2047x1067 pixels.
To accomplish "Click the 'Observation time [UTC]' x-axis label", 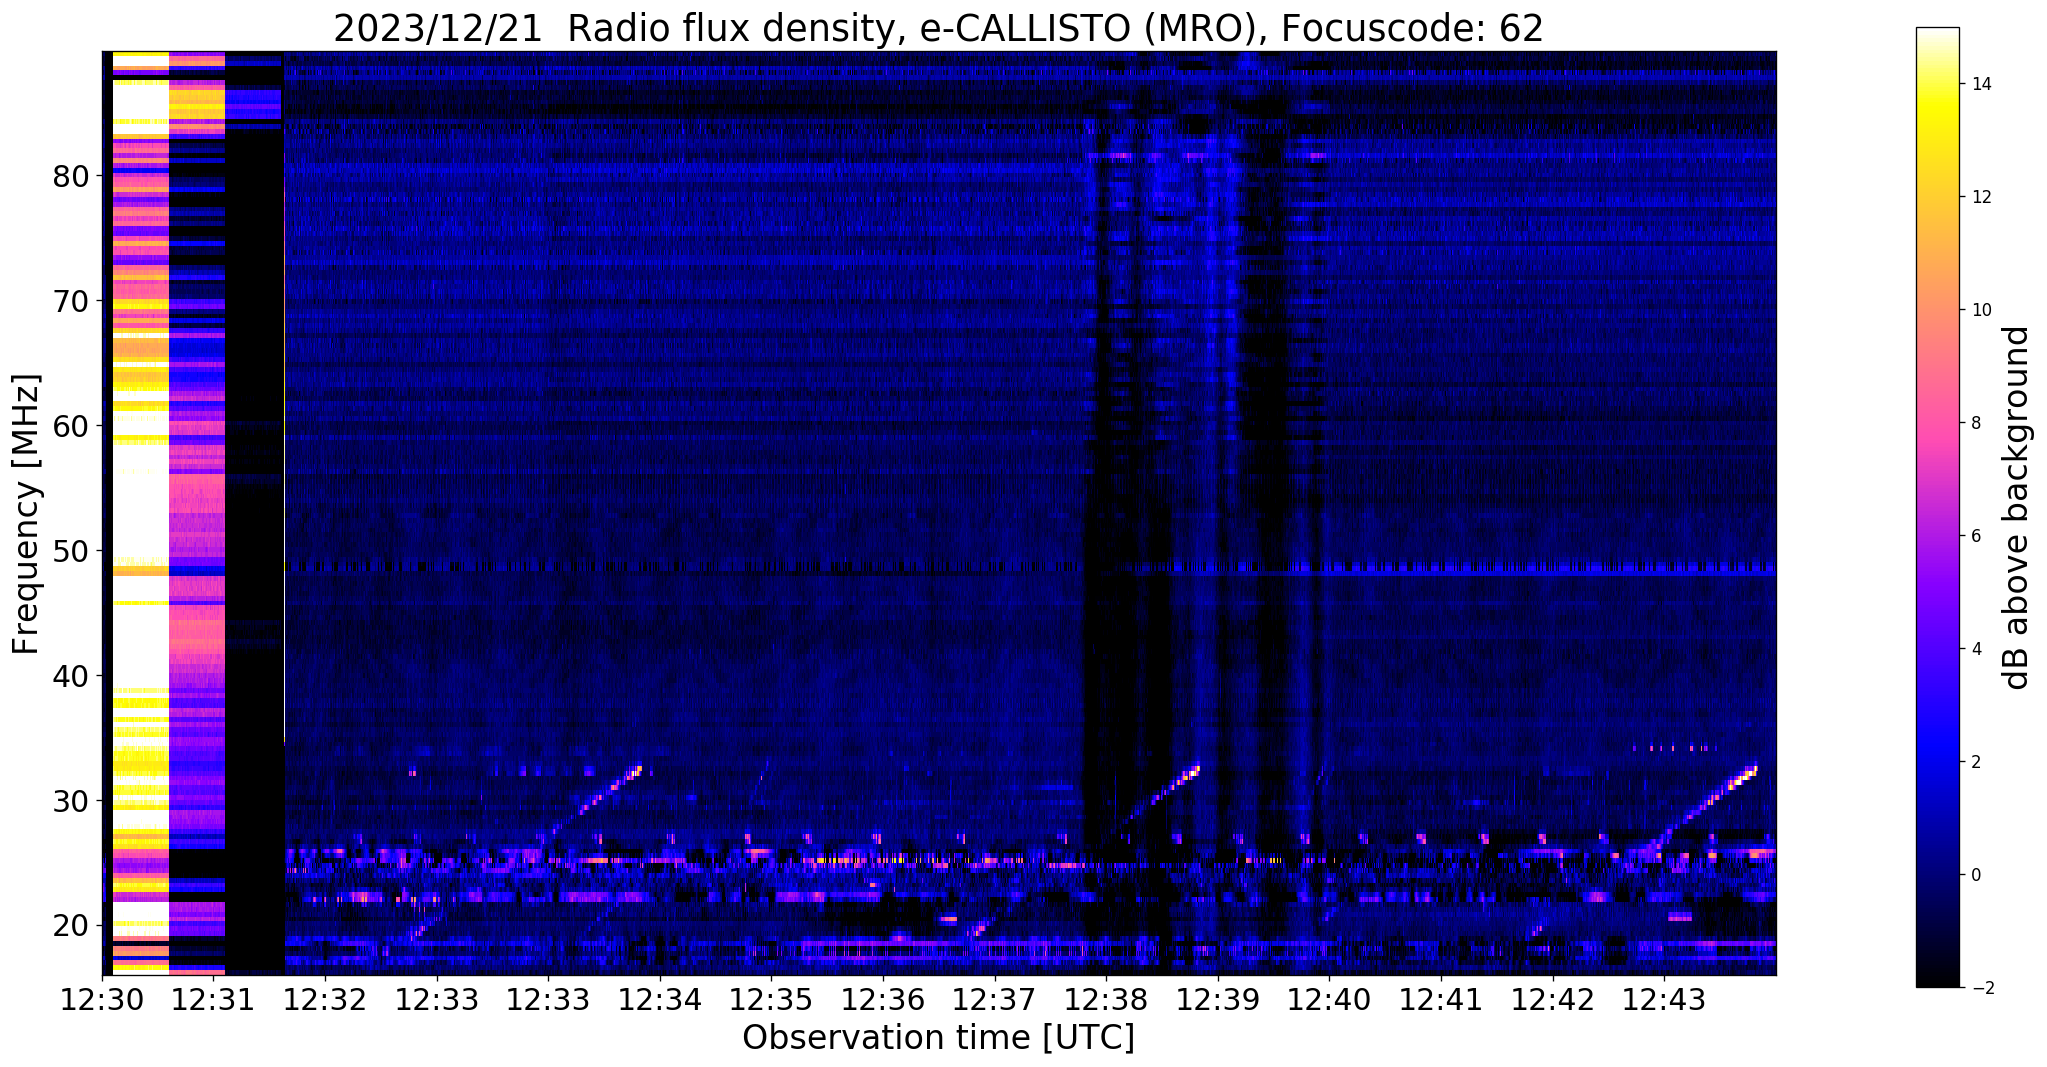I will pos(938,1037).
